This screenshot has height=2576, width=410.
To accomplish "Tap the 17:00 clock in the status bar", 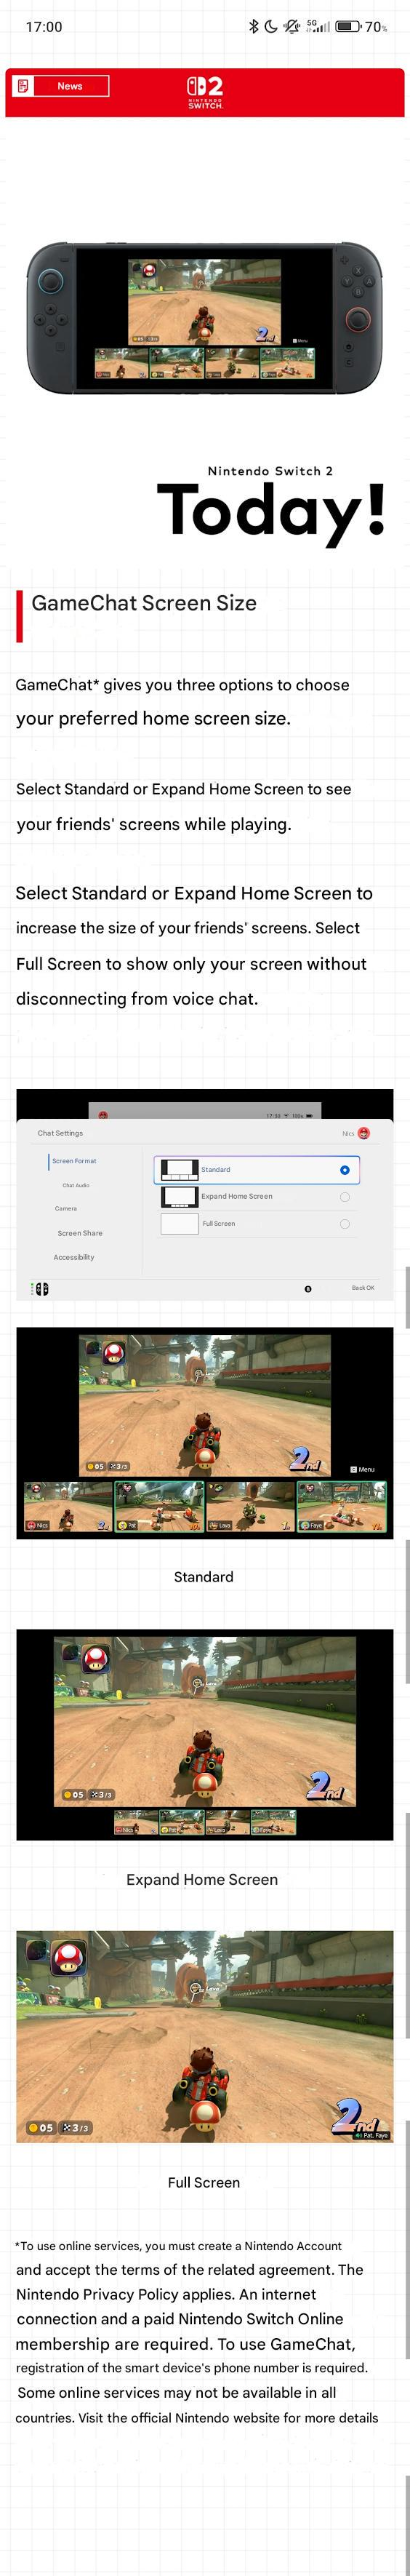I will [x=44, y=27].
